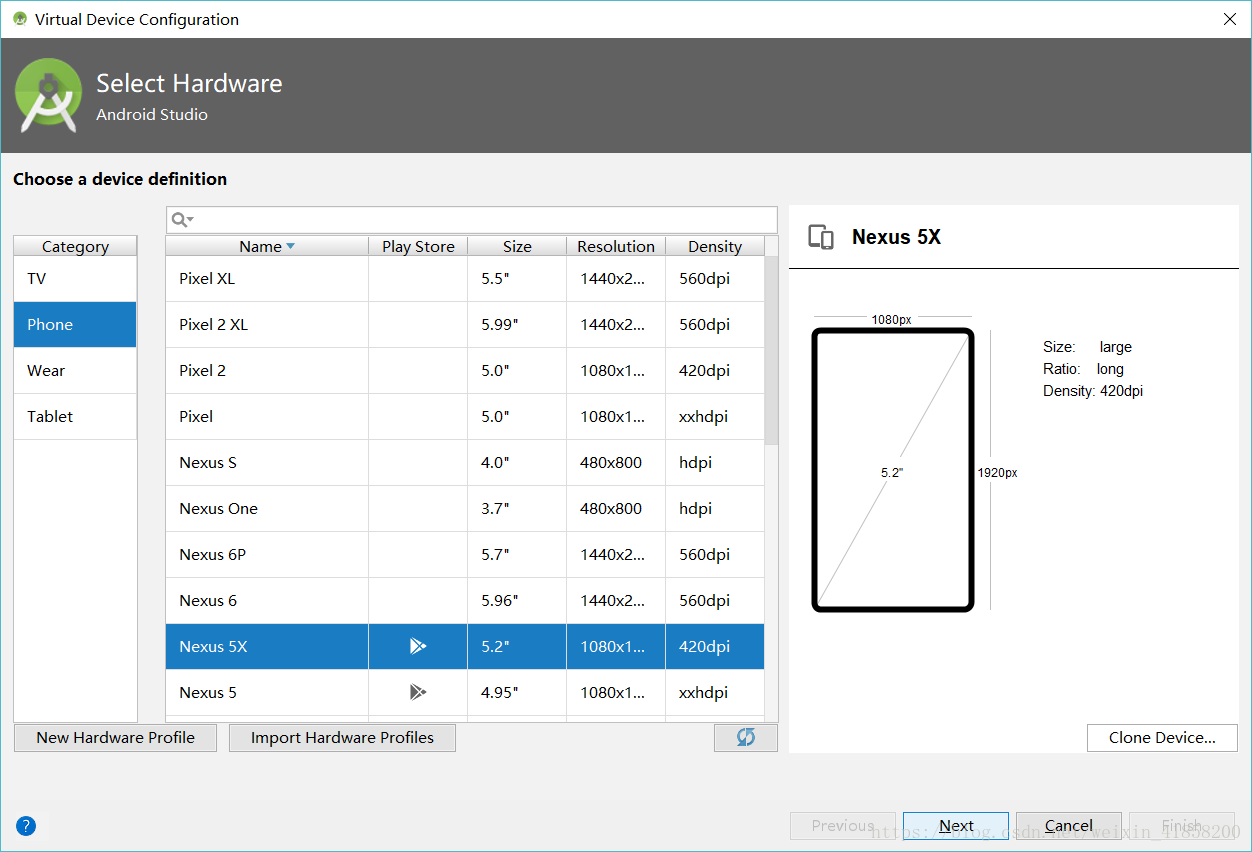Viewport: 1252px width, 852px height.
Task: Click hdpi density in Nexus One row
Action: [715, 509]
